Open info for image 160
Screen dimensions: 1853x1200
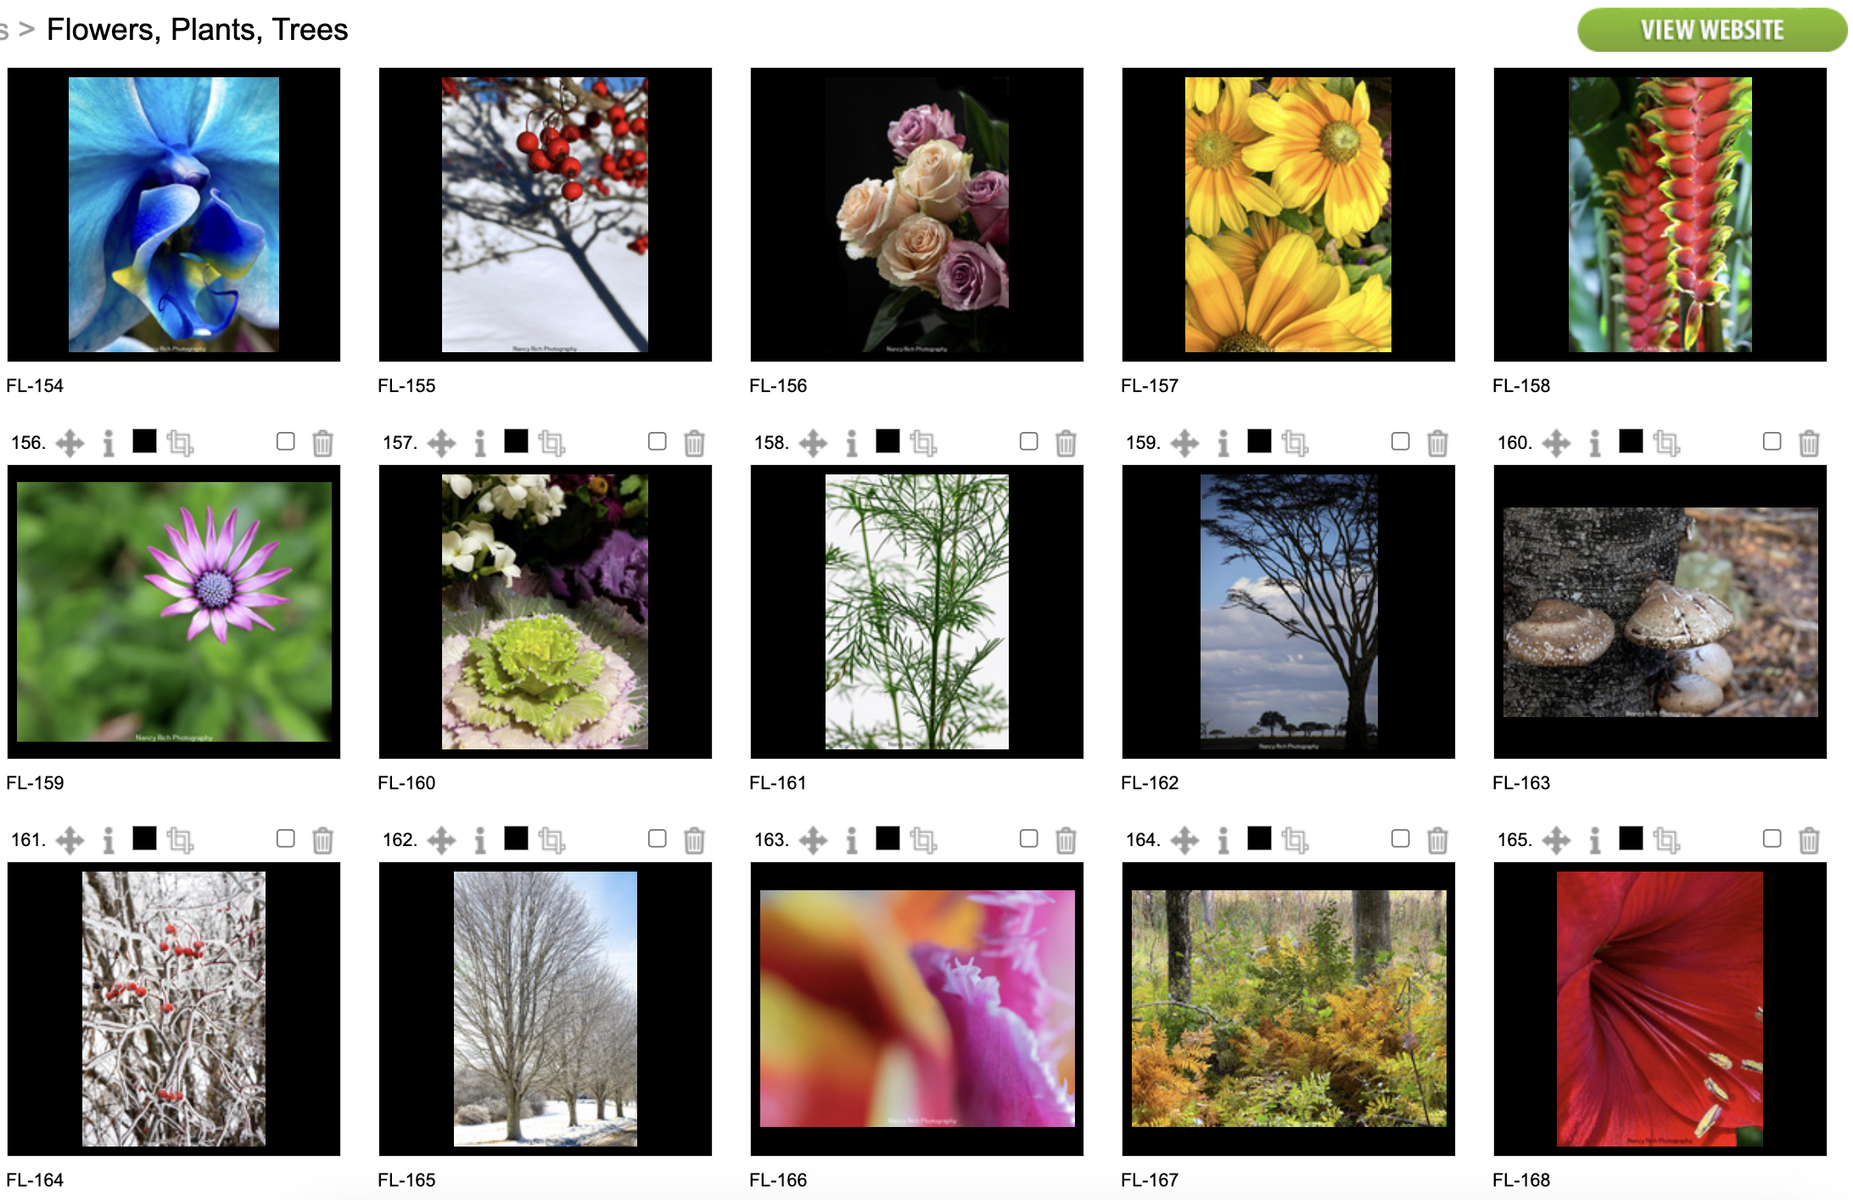tap(1595, 443)
